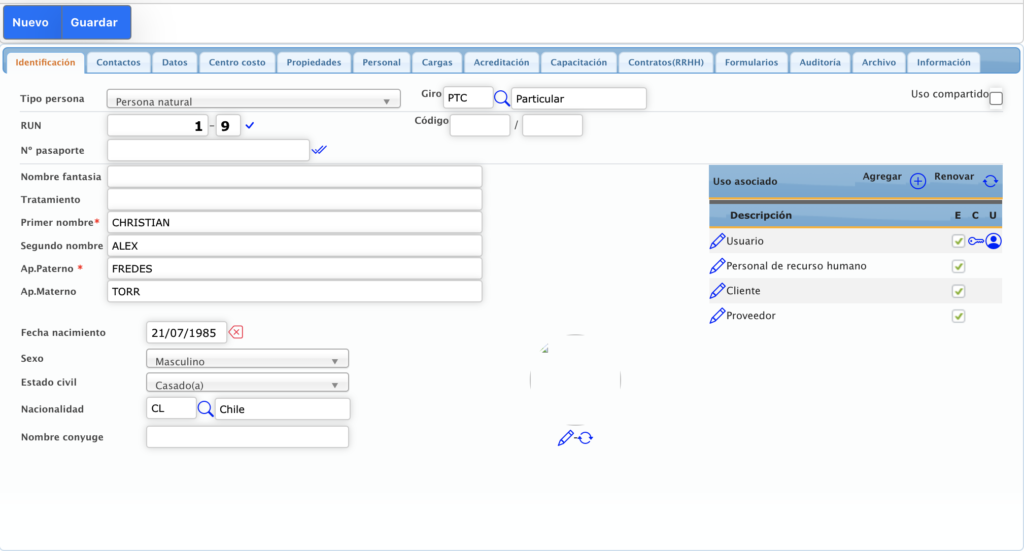
Task: Click the Nacionalidad code field CL
Action: coord(171,408)
